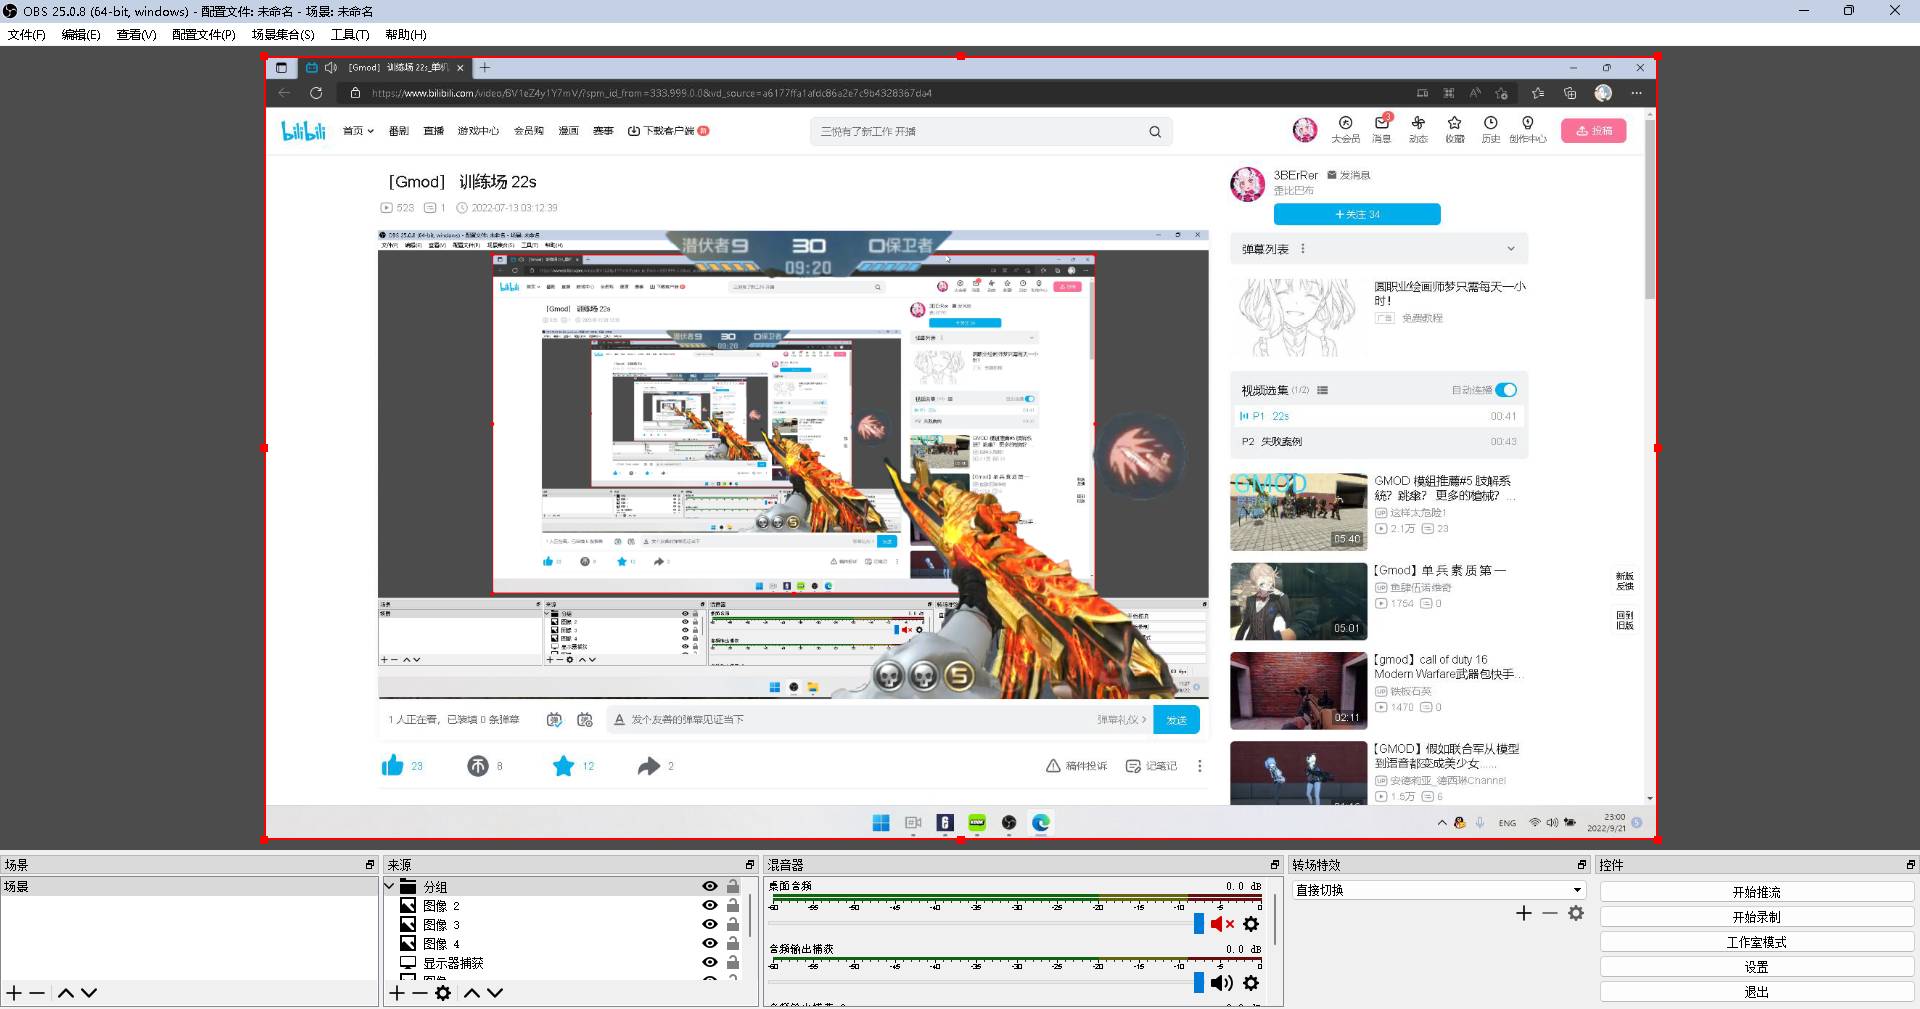Toggle lock on 图像 3 source

733,925
